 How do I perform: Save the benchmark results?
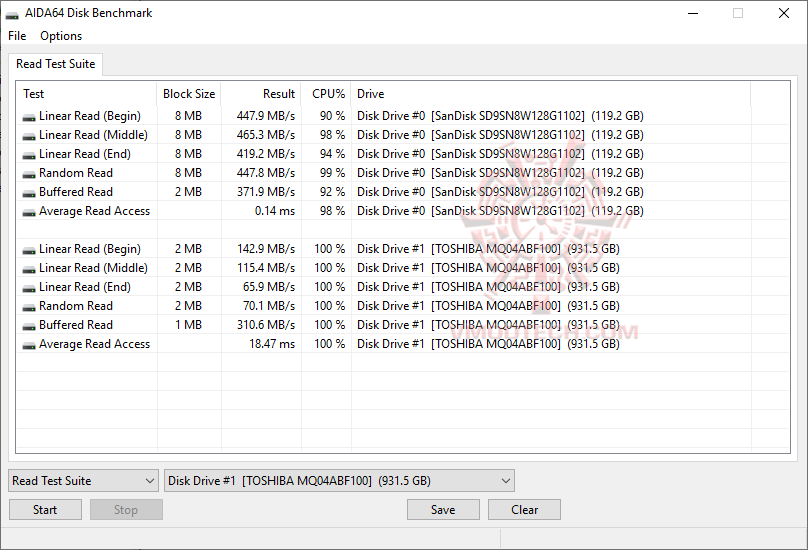[443, 510]
